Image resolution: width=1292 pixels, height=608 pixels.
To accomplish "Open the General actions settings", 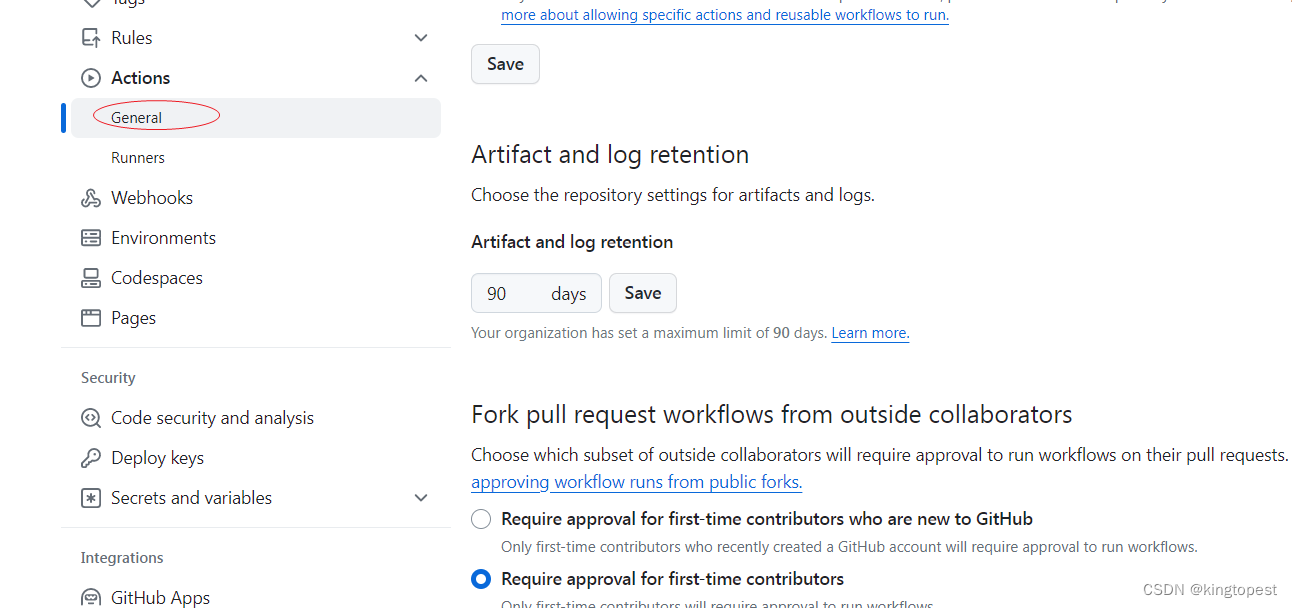I will pyautogui.click(x=137, y=118).
